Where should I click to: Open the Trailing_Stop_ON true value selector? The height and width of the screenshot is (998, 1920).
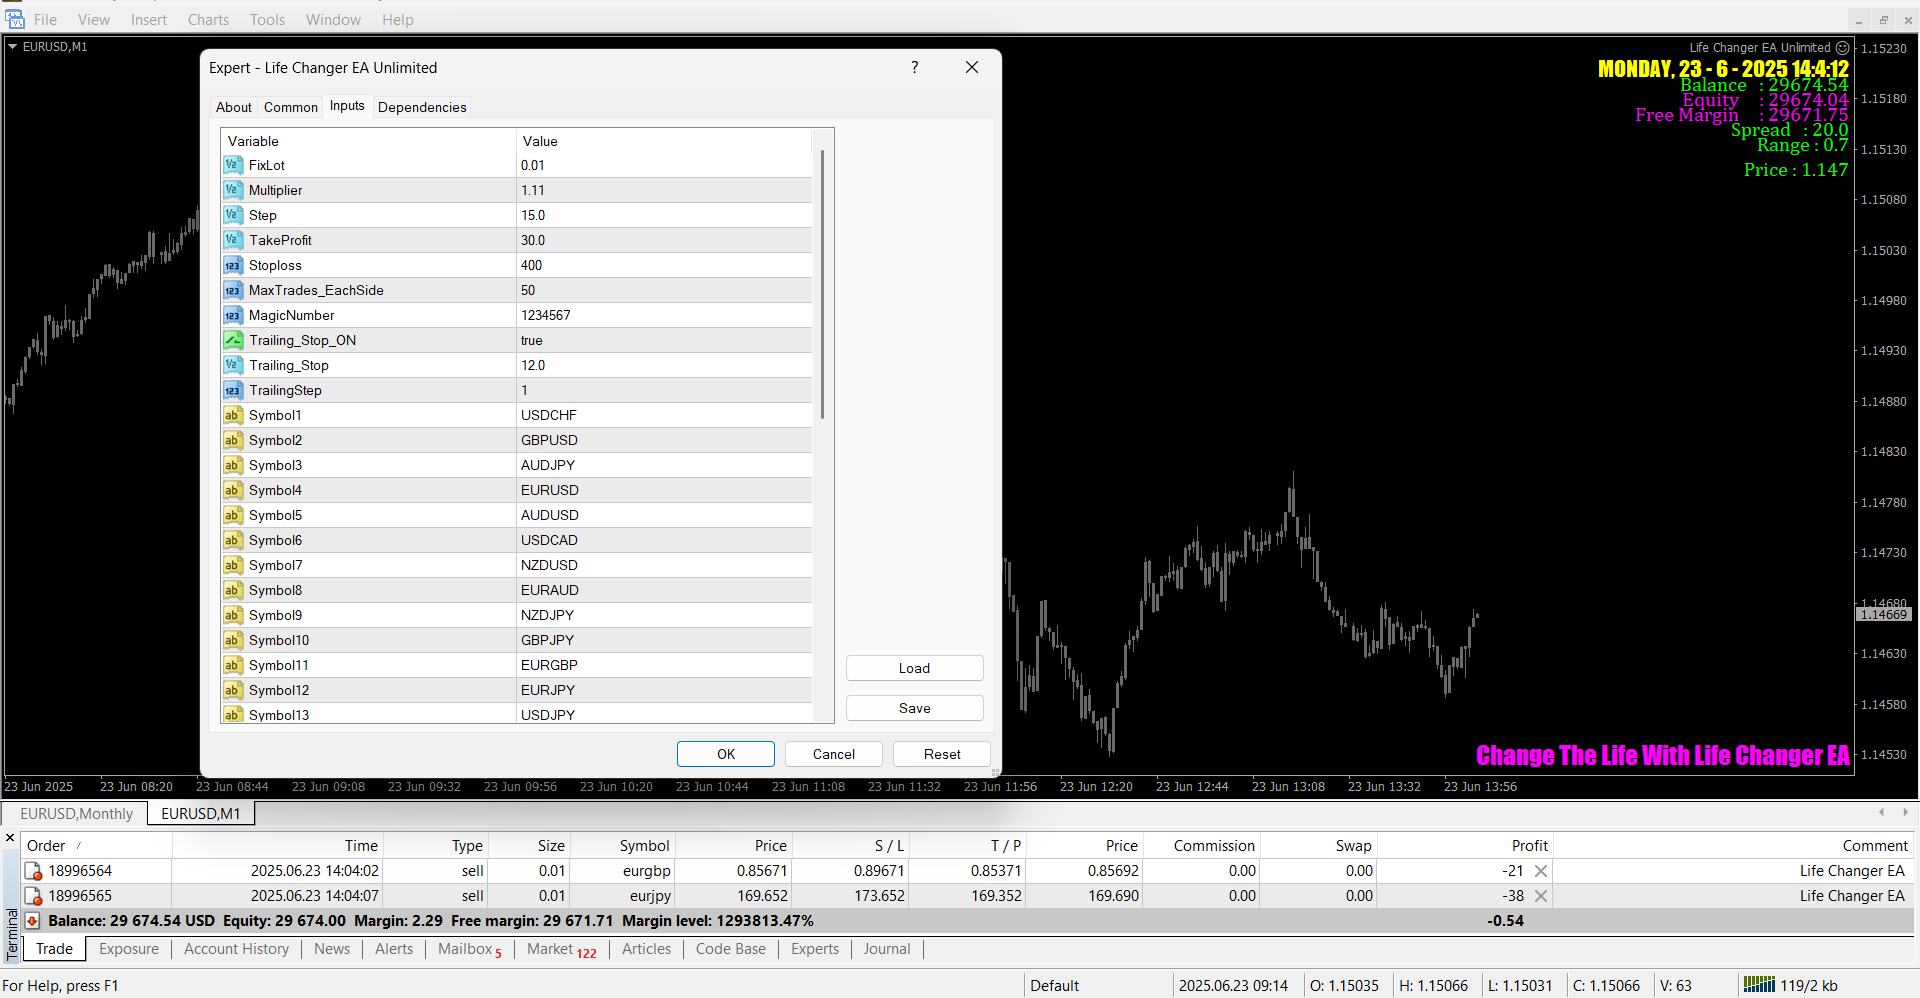[x=663, y=340]
